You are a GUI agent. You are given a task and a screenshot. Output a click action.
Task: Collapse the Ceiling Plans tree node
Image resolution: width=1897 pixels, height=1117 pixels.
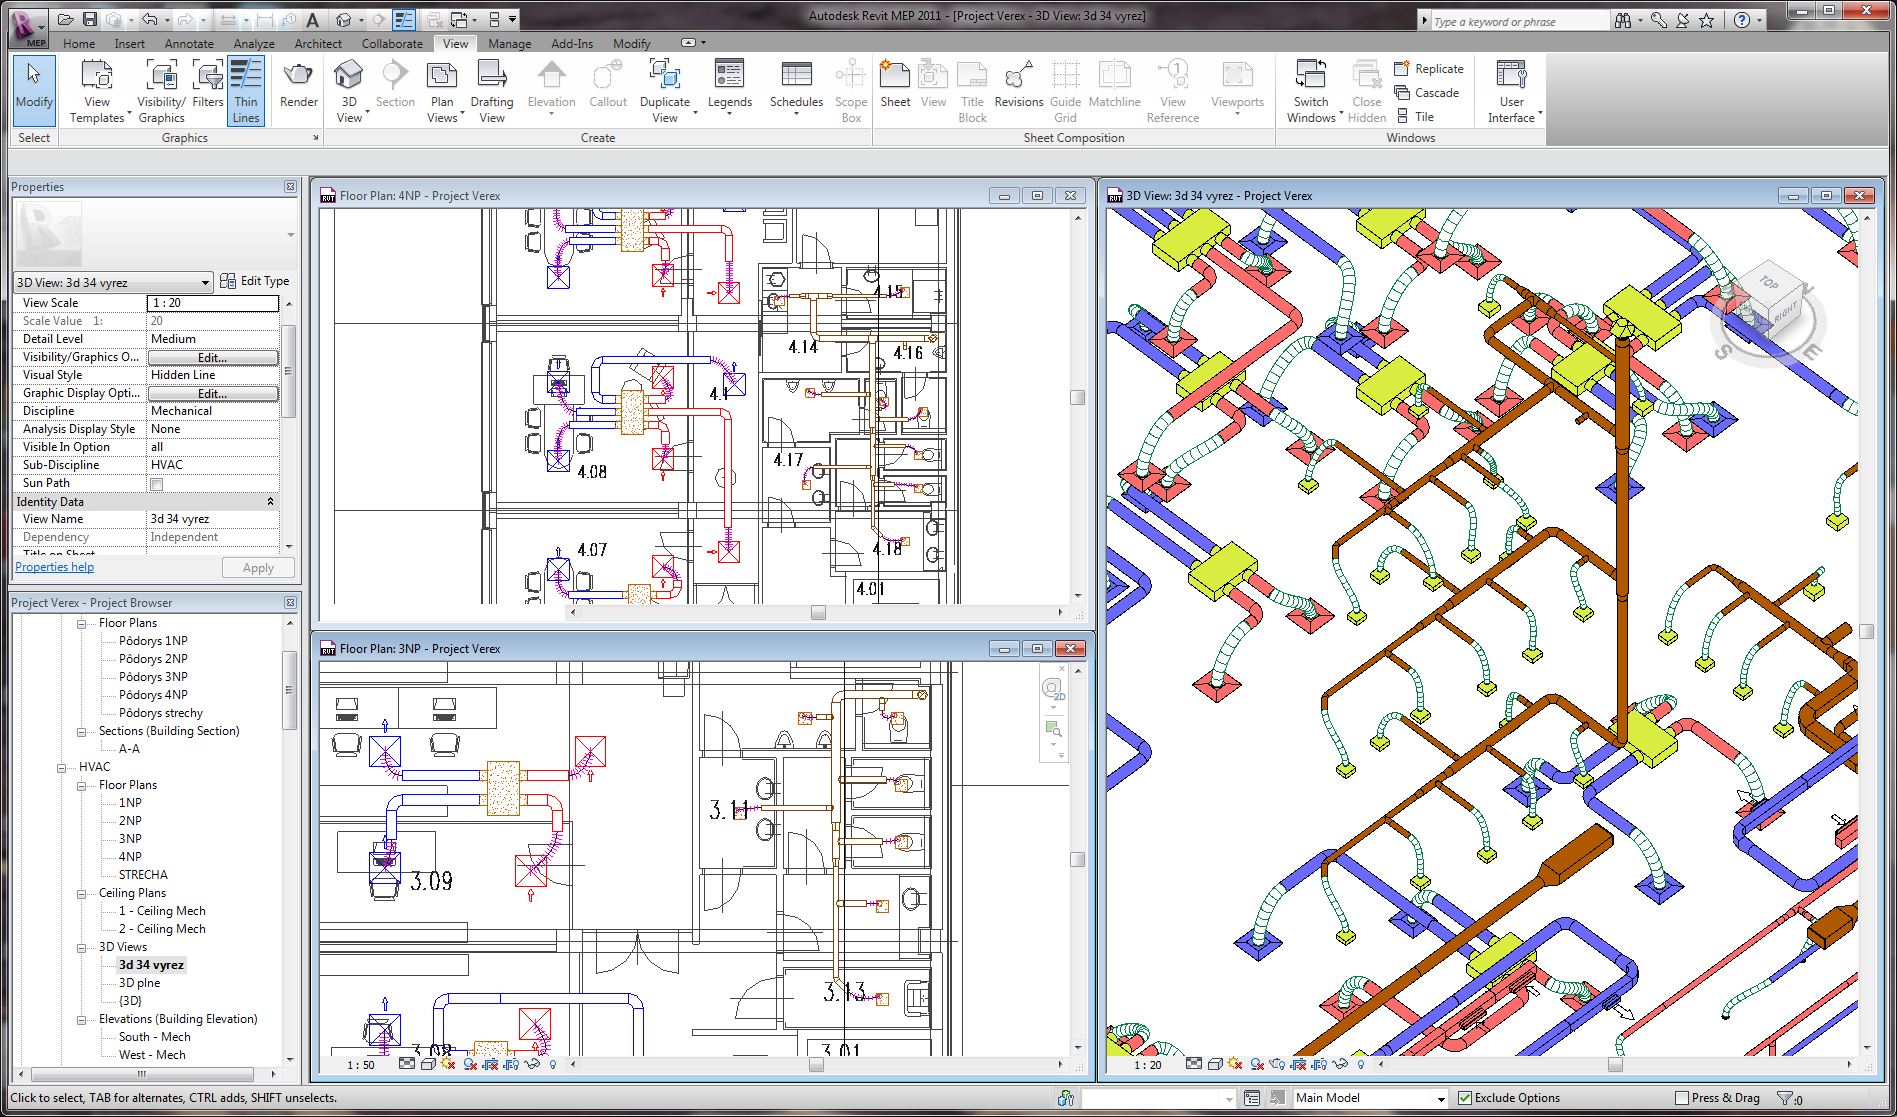click(82, 894)
